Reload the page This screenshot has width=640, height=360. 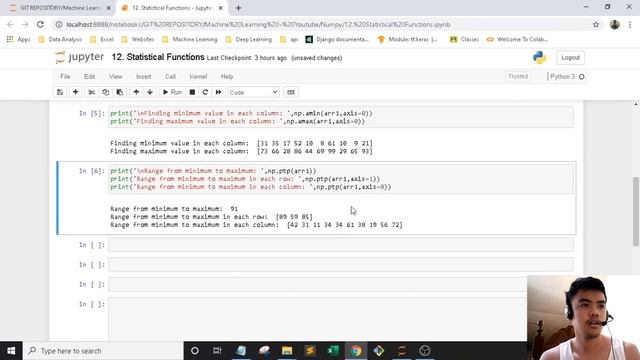click(40, 24)
